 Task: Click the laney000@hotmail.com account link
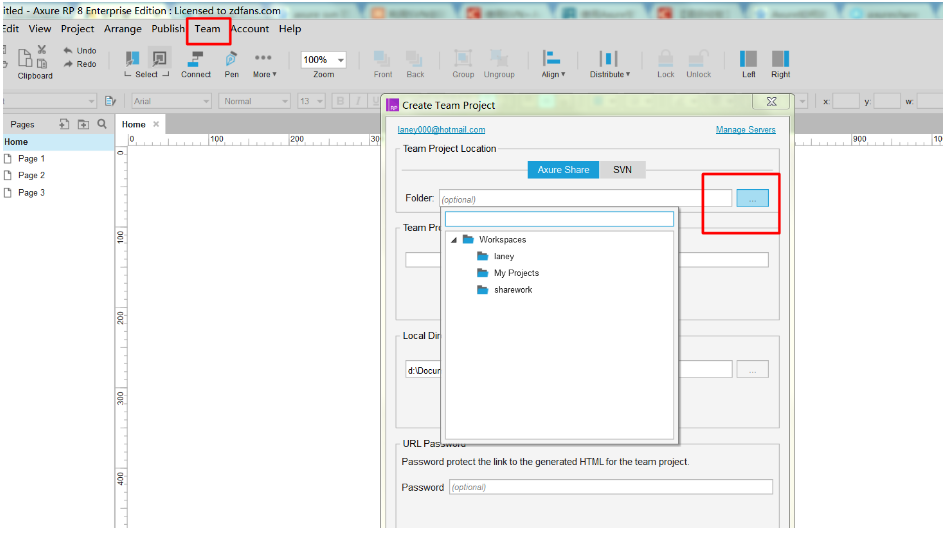[441, 130]
